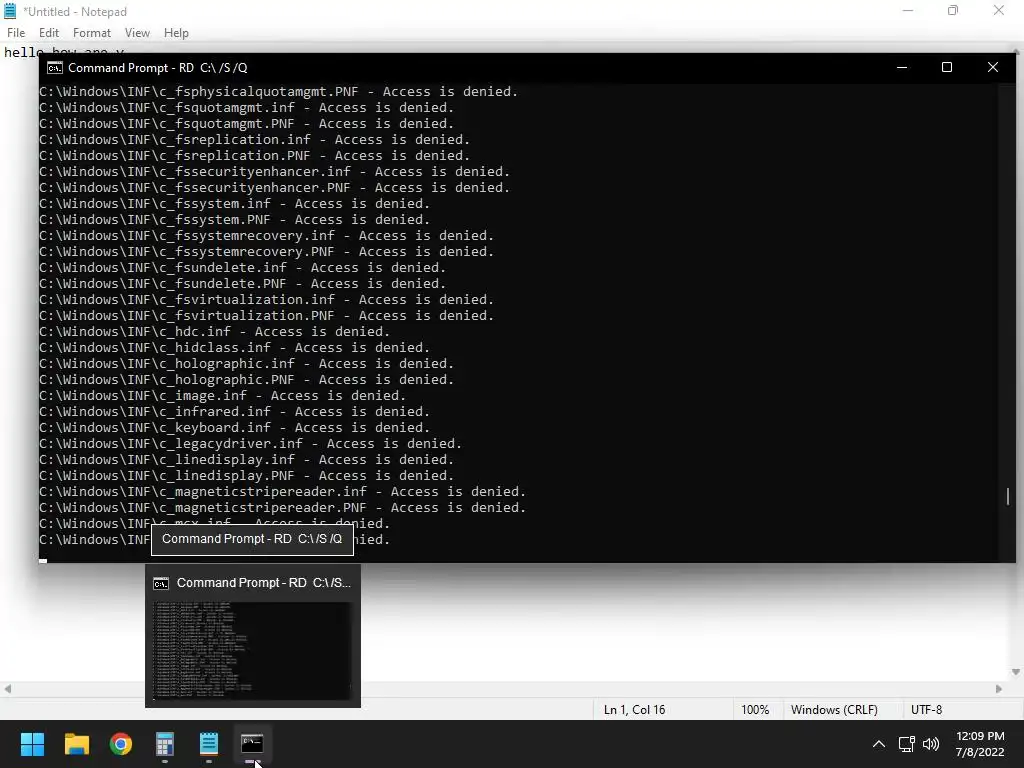Click the c_fssystem.inf output line
Viewport: 1024px width, 768px height.
click(234, 204)
